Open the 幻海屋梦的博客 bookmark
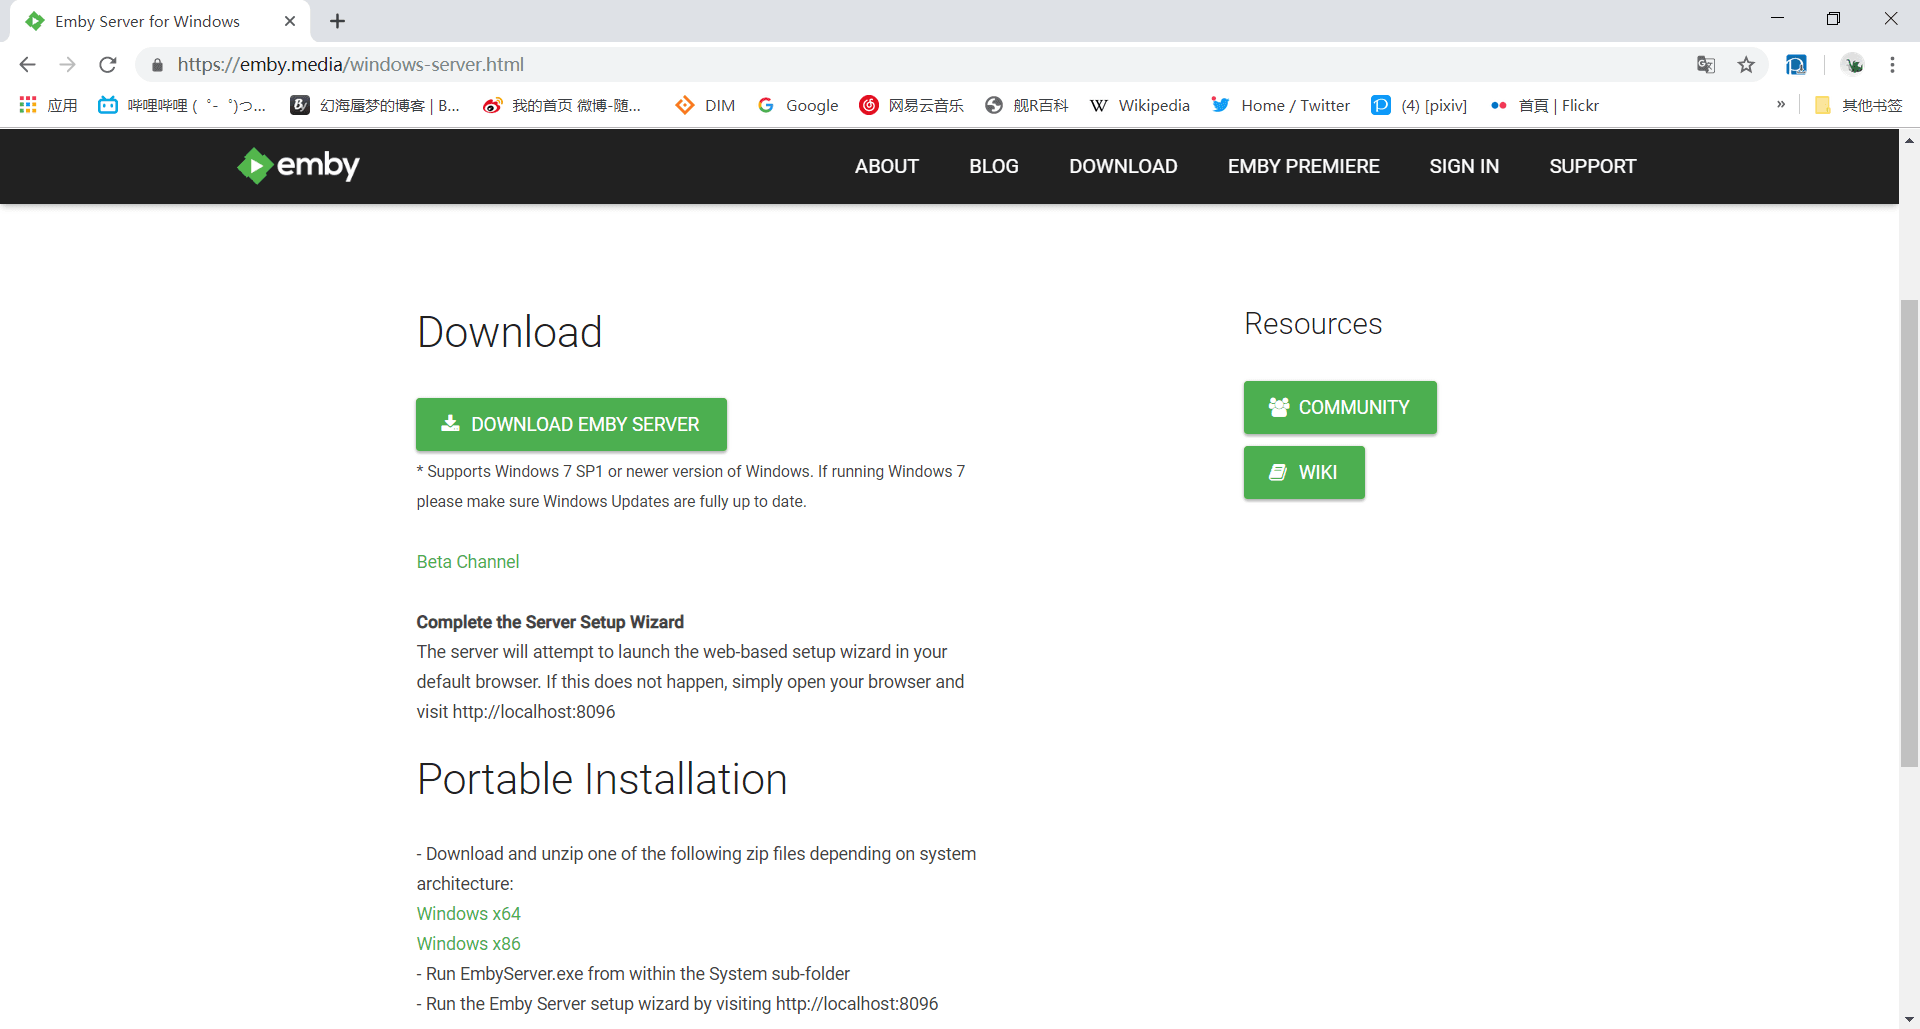Viewport: 1920px width, 1029px height. coord(375,105)
